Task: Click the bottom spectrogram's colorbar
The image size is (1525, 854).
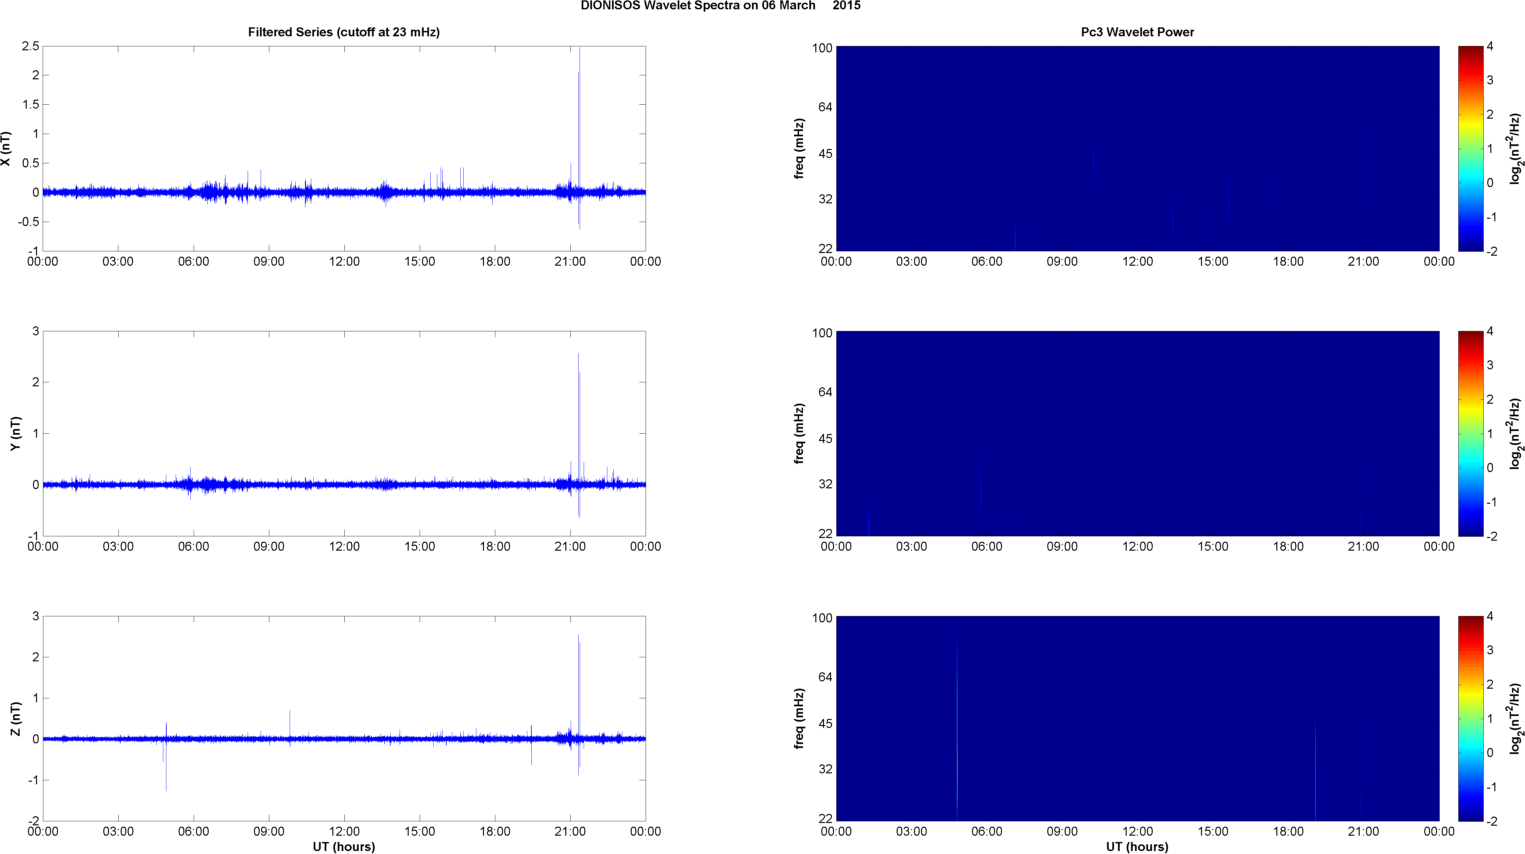Action: click(x=1470, y=719)
